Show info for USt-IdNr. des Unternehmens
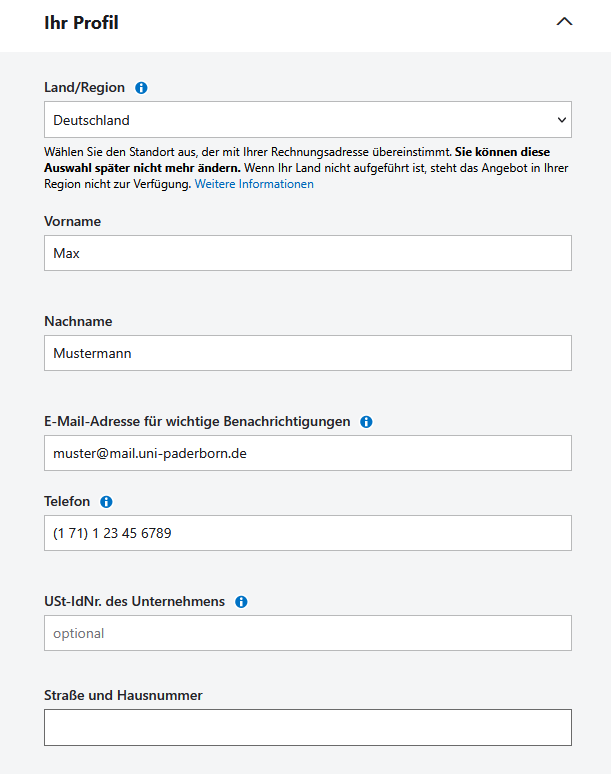The height and width of the screenshot is (774, 611). click(241, 602)
